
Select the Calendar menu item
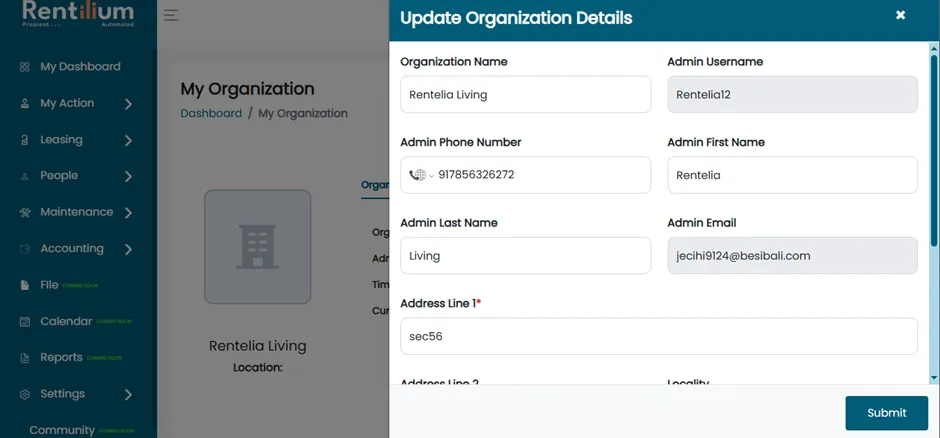(67, 321)
